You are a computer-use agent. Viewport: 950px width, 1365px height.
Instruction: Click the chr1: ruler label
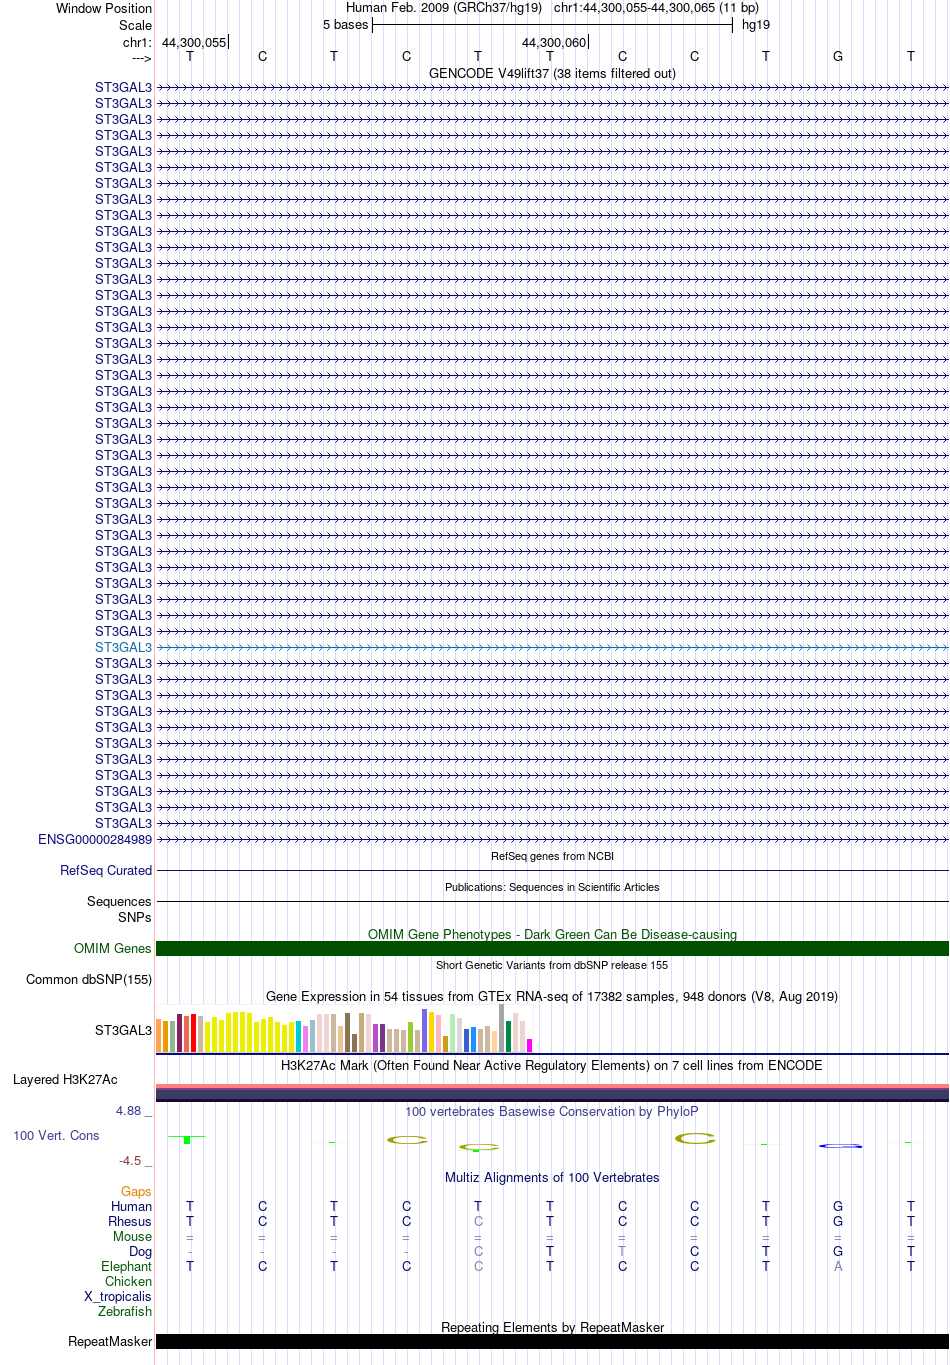137,42
